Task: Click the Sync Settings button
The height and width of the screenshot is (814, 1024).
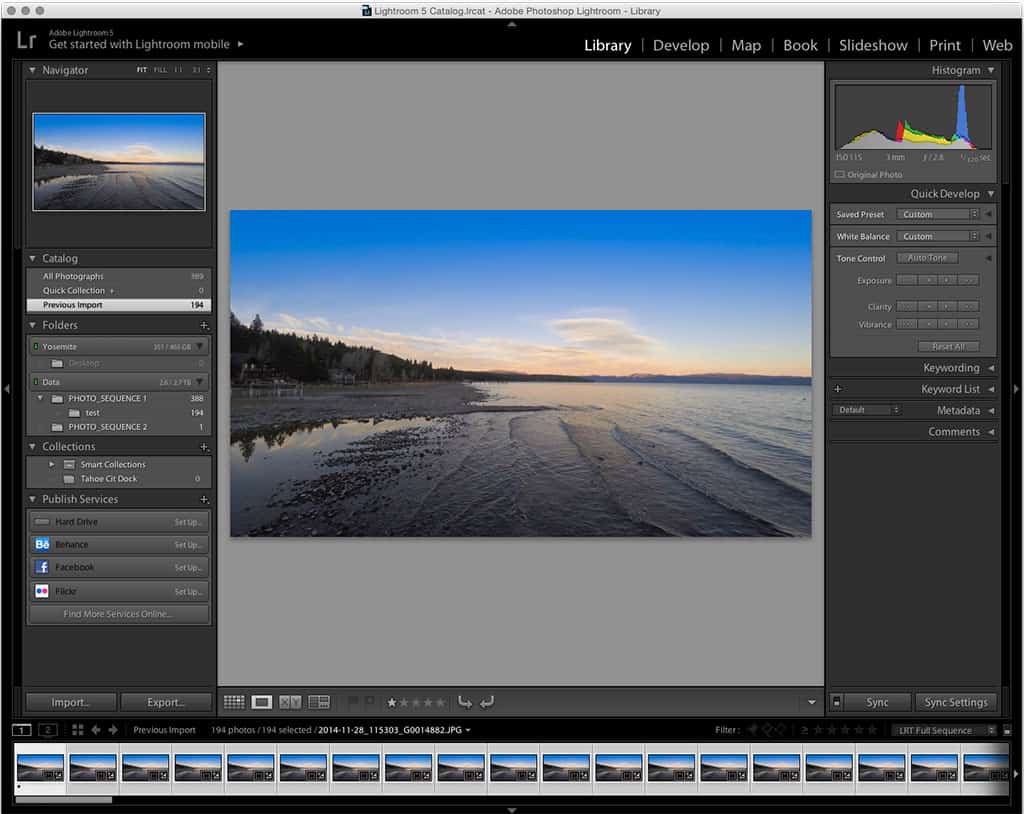Action: tap(955, 702)
